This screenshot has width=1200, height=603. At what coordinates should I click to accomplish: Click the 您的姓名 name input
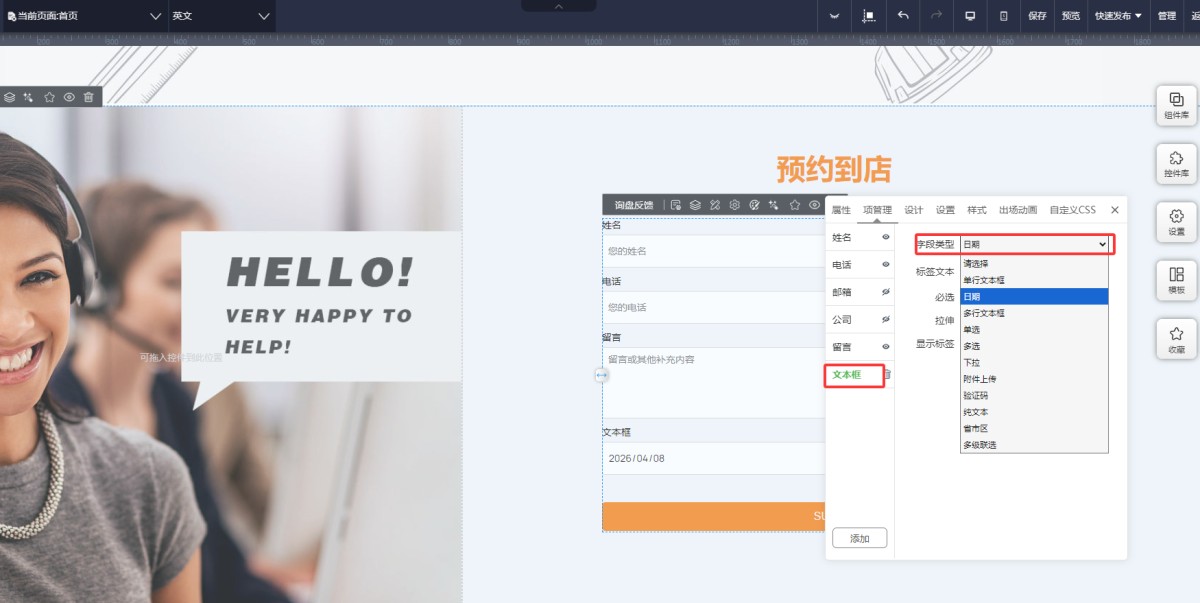point(714,251)
